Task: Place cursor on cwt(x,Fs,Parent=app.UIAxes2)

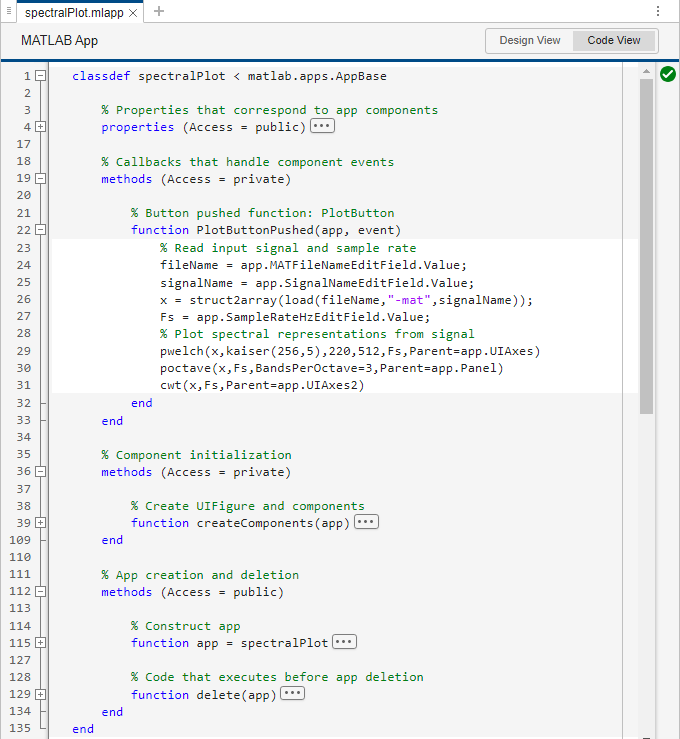Action: point(262,385)
